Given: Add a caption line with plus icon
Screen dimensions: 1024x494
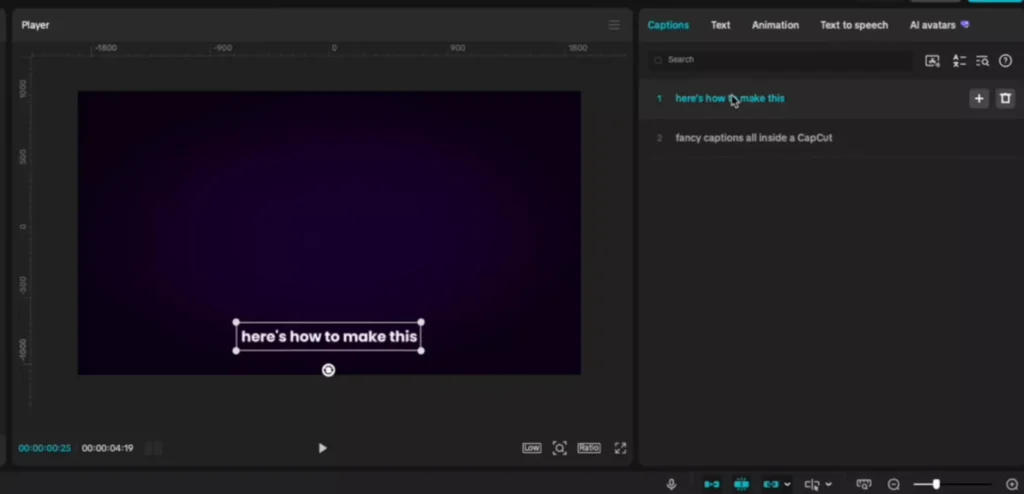Looking at the screenshot, I should pyautogui.click(x=979, y=98).
